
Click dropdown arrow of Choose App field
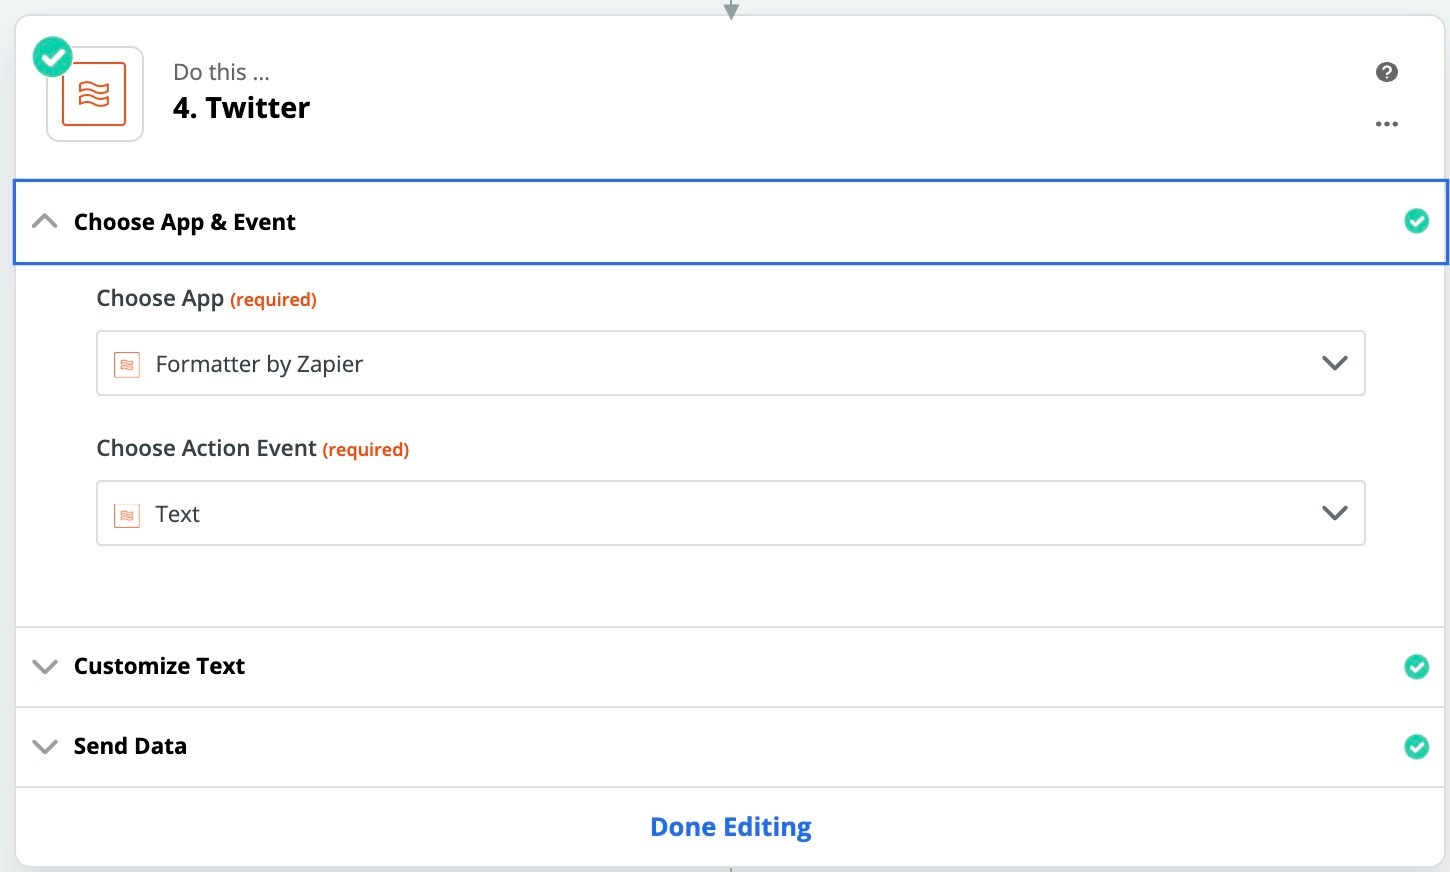pyautogui.click(x=1335, y=363)
